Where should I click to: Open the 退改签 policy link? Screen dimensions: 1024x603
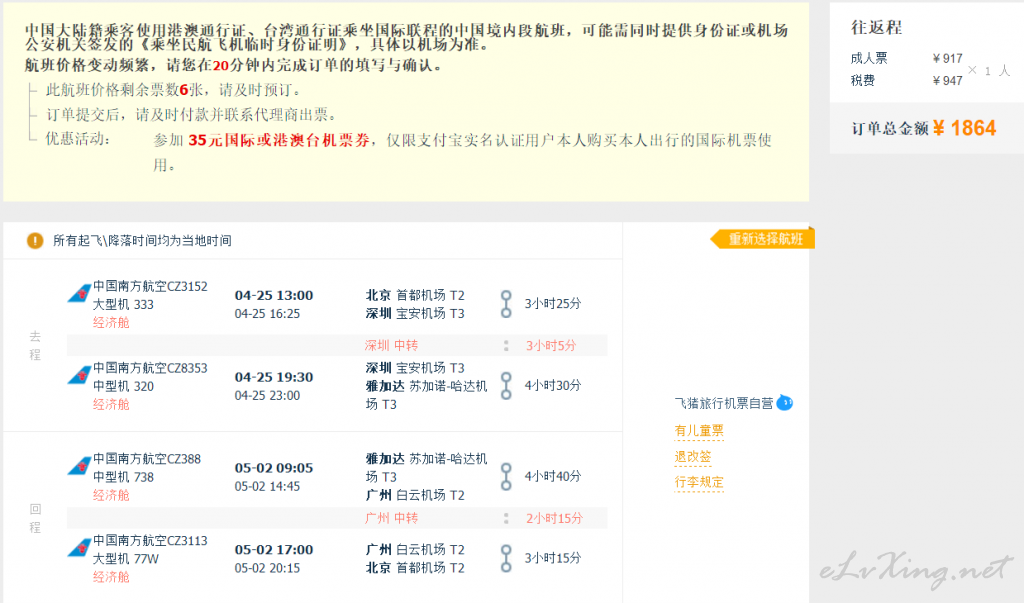(693, 457)
